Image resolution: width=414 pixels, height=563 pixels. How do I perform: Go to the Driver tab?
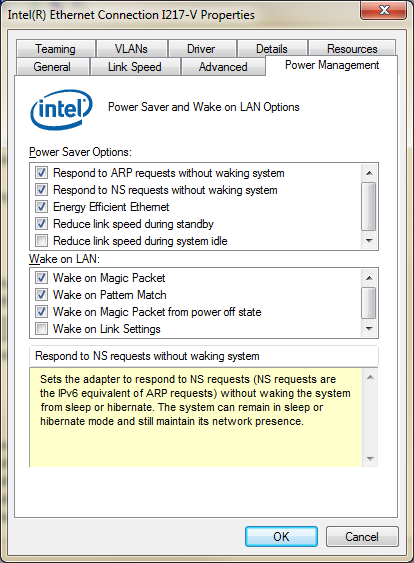pos(201,49)
